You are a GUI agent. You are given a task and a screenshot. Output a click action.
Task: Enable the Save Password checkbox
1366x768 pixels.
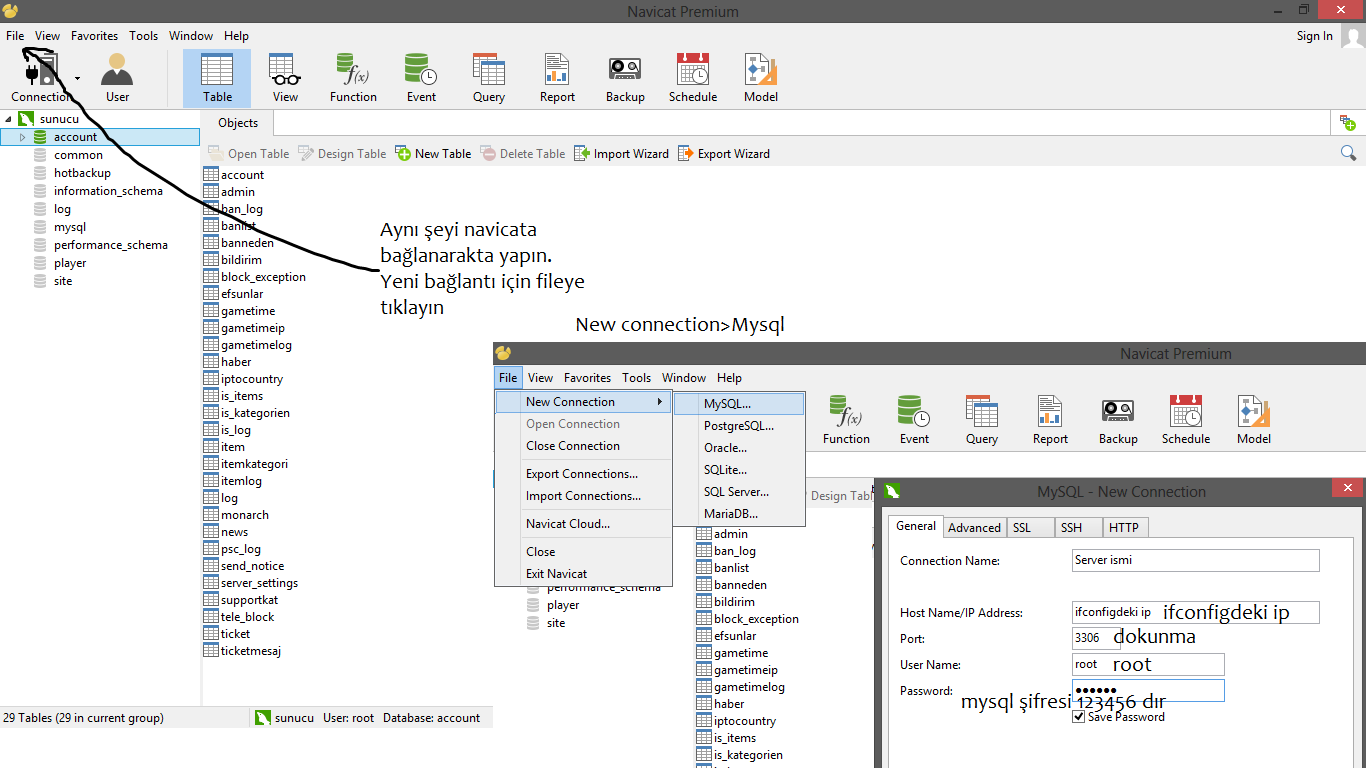(1078, 716)
